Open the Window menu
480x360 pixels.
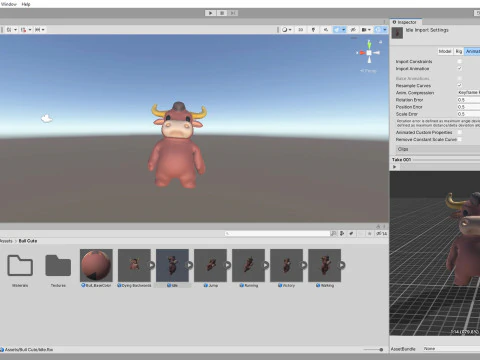pos(9,4)
